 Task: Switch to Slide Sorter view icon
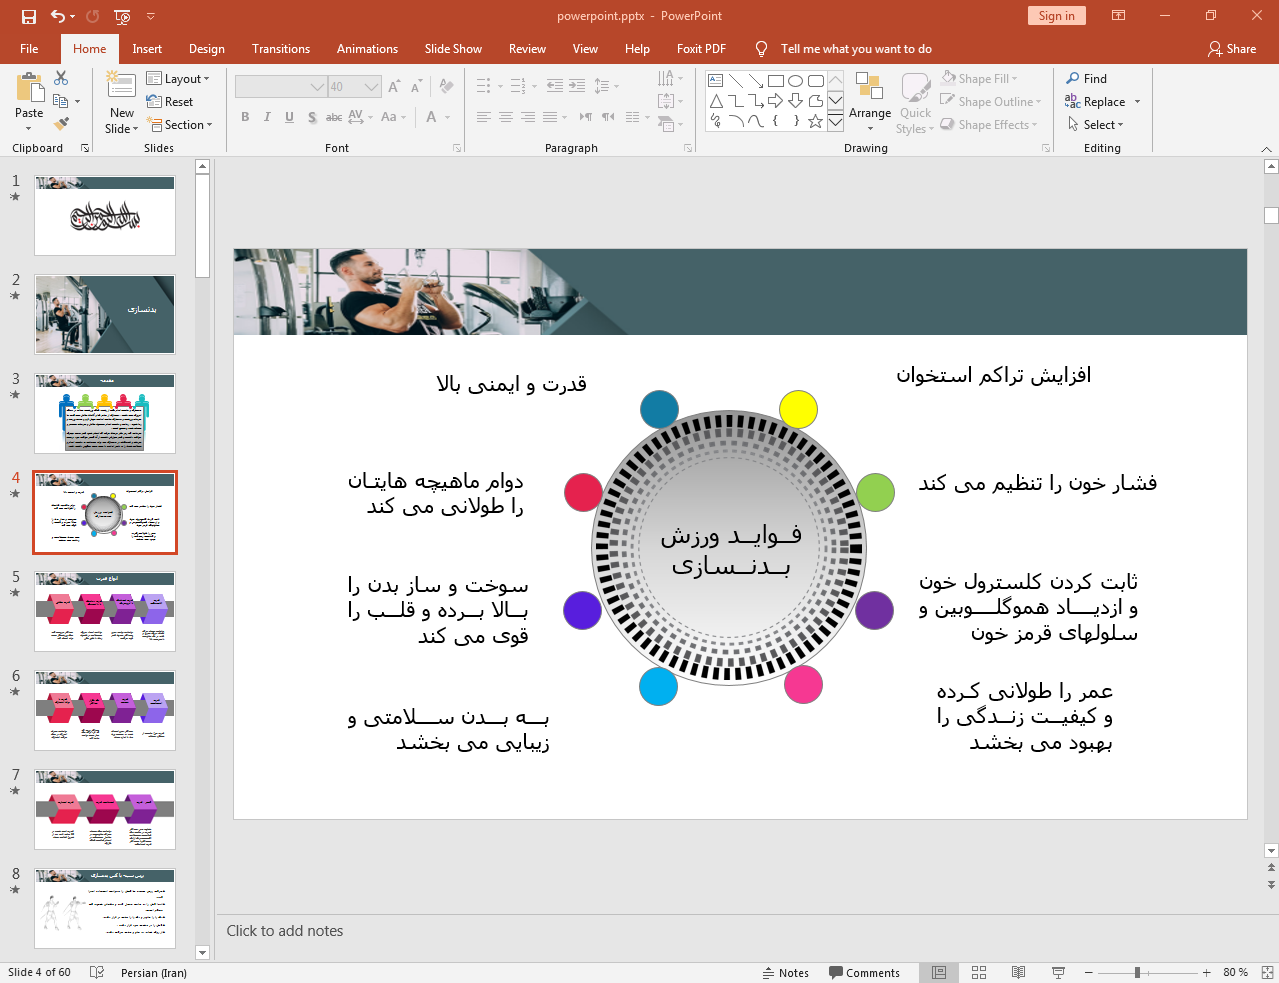979,972
